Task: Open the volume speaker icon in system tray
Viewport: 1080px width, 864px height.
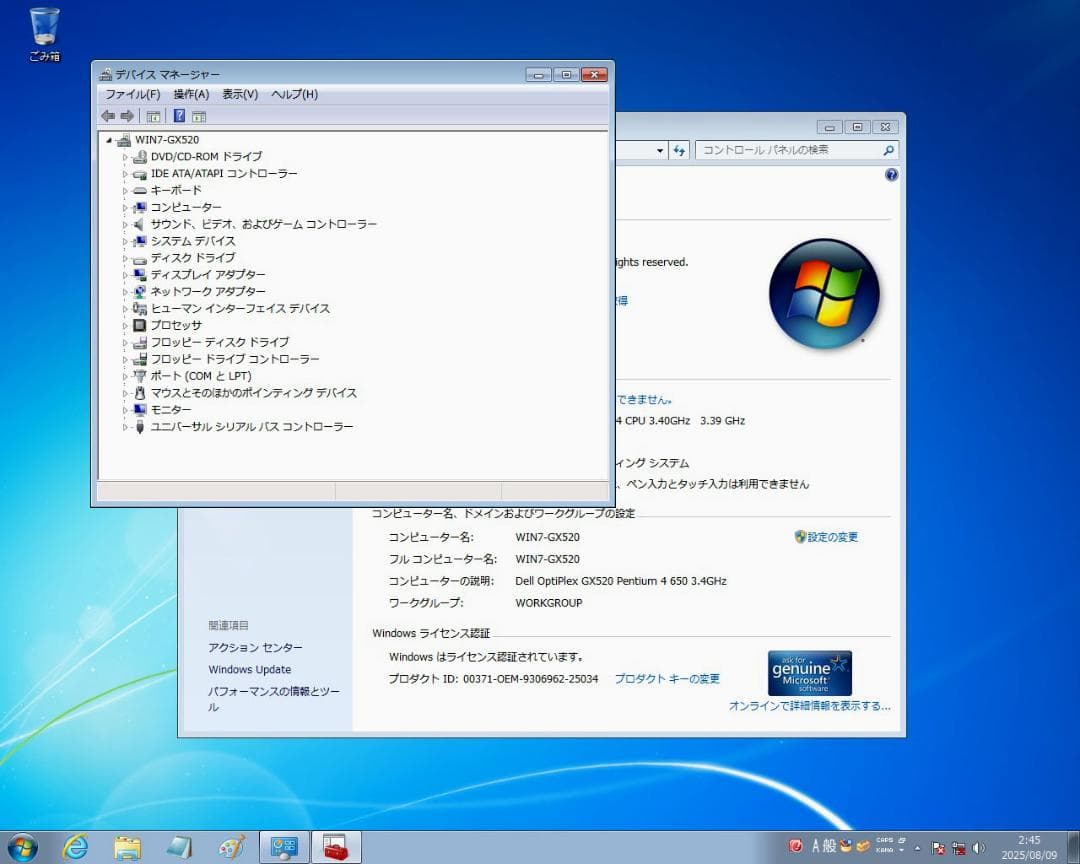Action: [978, 847]
